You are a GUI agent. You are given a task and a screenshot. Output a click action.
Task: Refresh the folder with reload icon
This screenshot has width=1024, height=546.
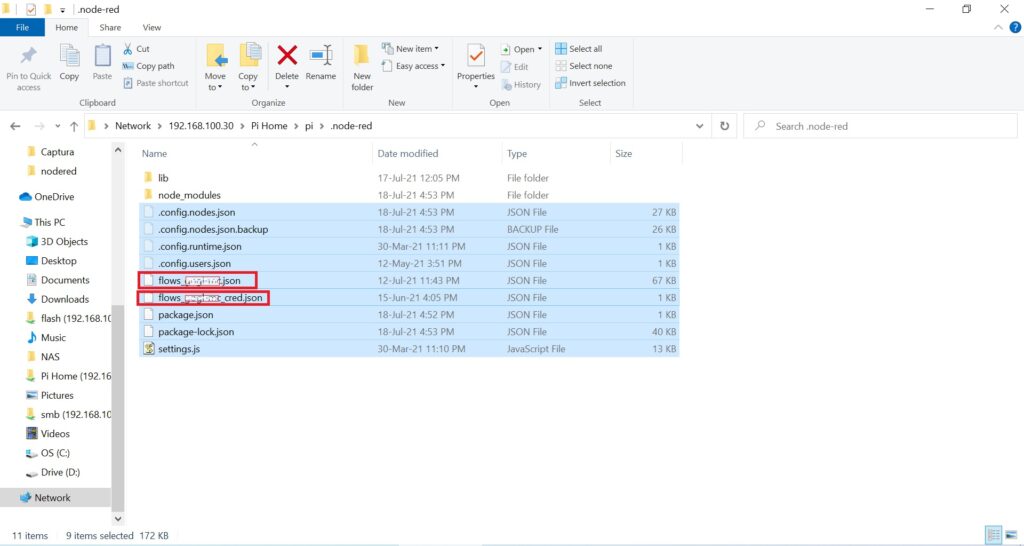[x=724, y=126]
